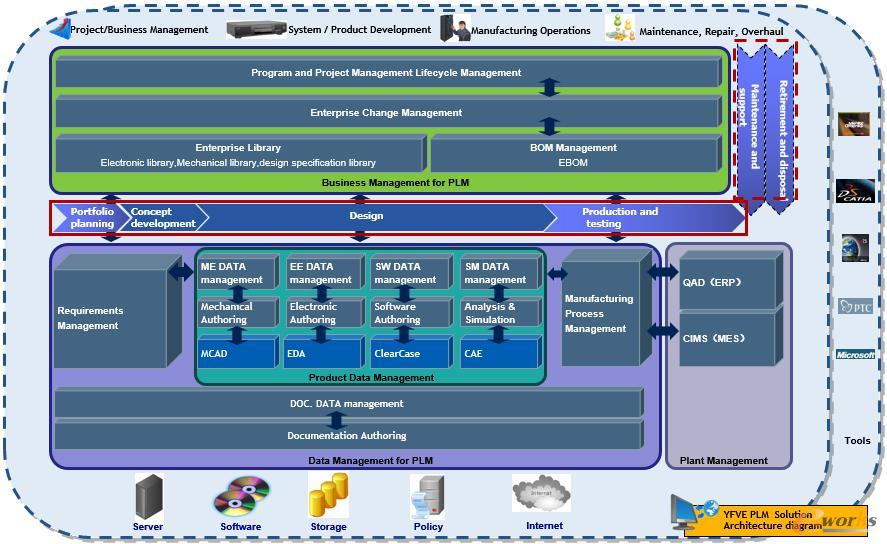
Task: Open the Enterprise Change Management bar
Action: 386,113
